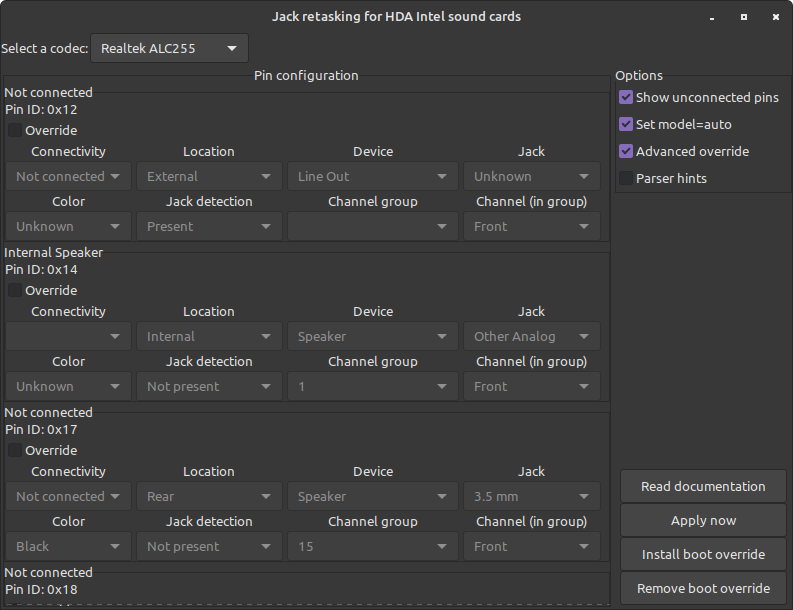
Task: Open Rear Location dropdown
Action: [x=209, y=496]
